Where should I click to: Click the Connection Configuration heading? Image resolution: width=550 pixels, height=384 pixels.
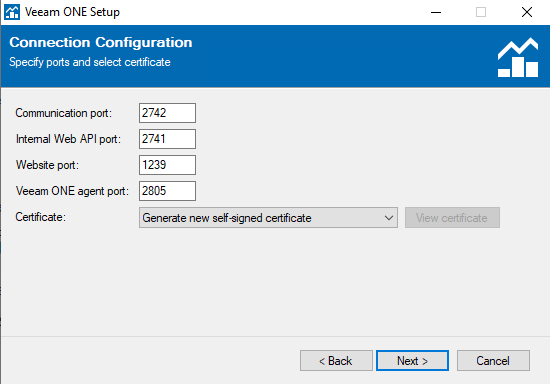tap(101, 42)
